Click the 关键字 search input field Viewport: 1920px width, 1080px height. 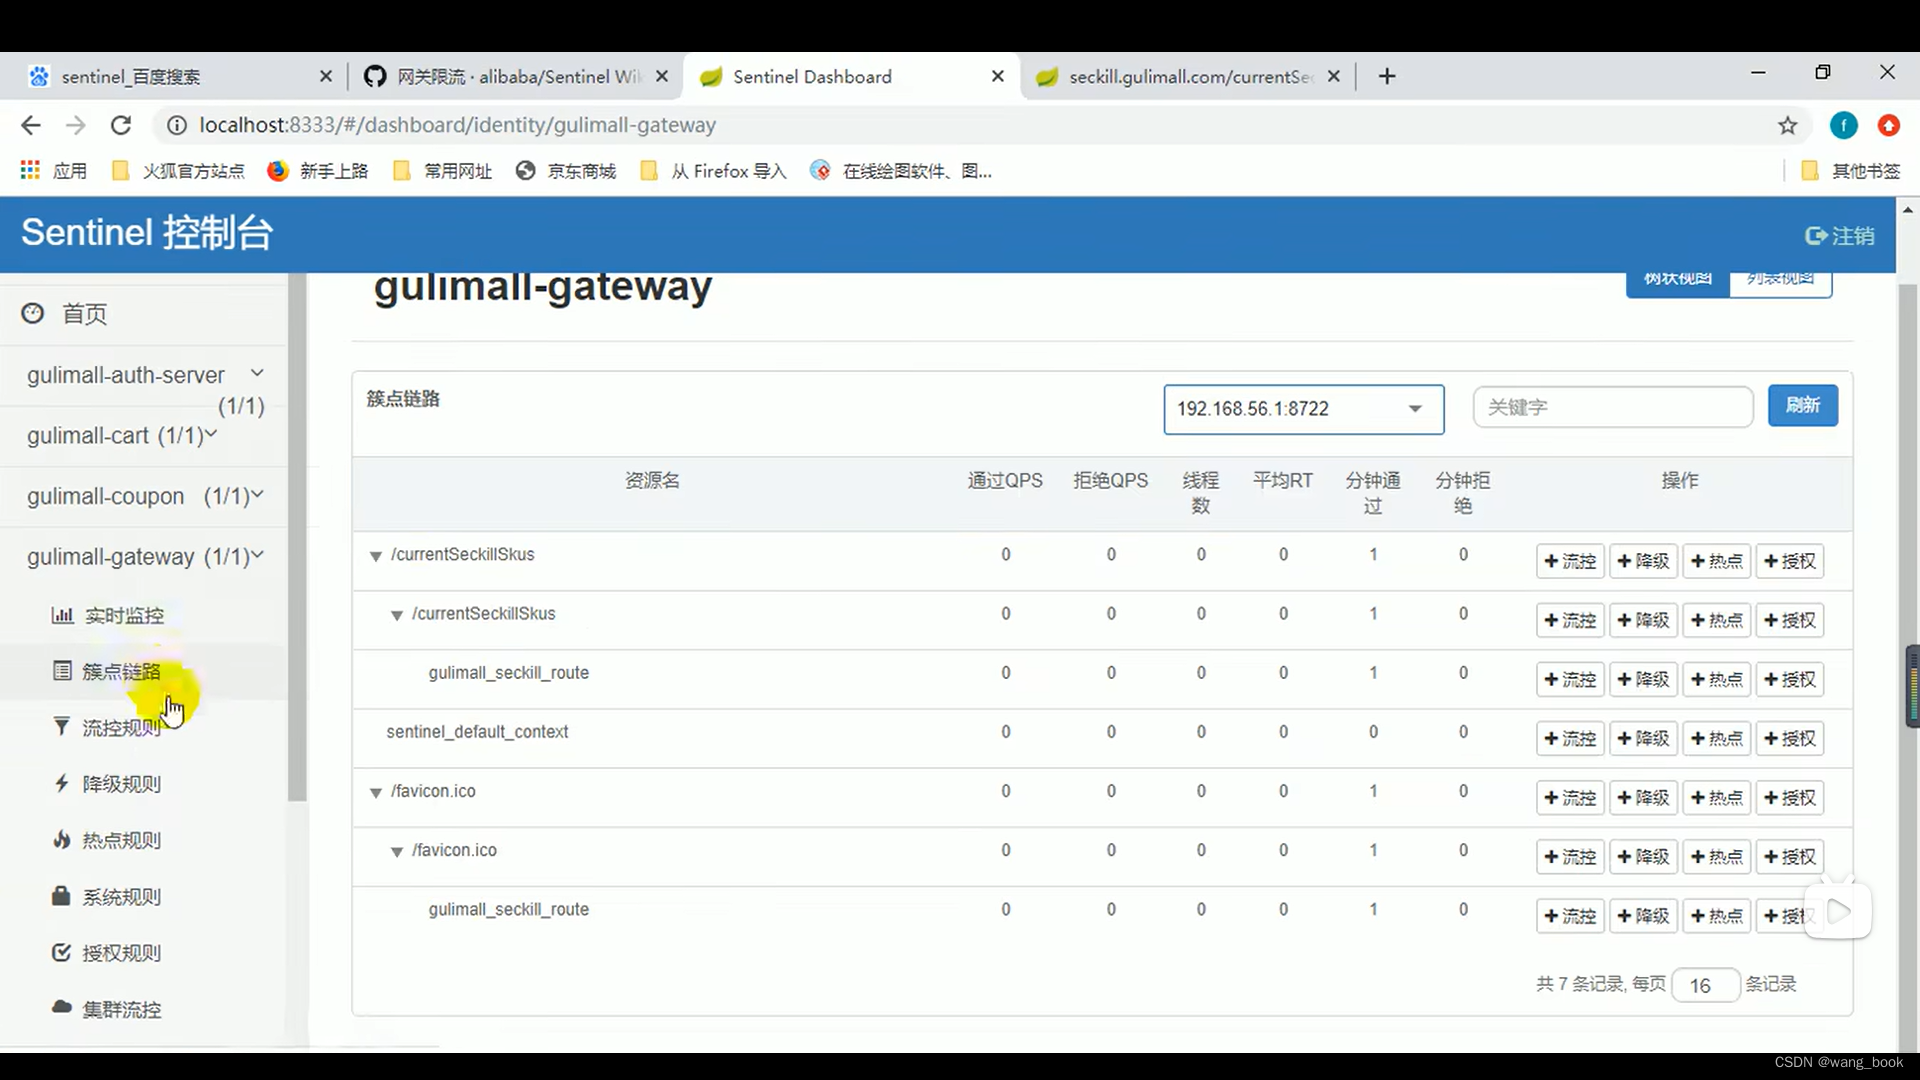[x=1612, y=407]
